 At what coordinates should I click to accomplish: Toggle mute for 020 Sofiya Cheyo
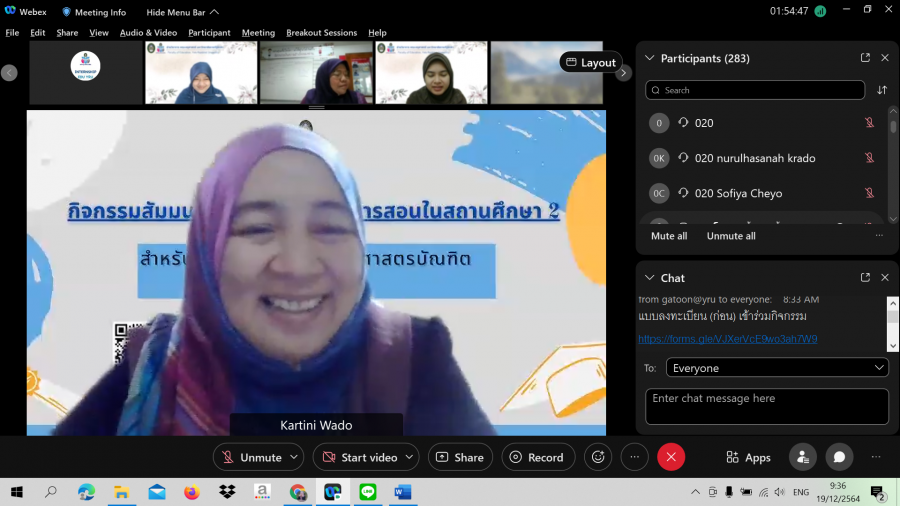[x=869, y=193]
